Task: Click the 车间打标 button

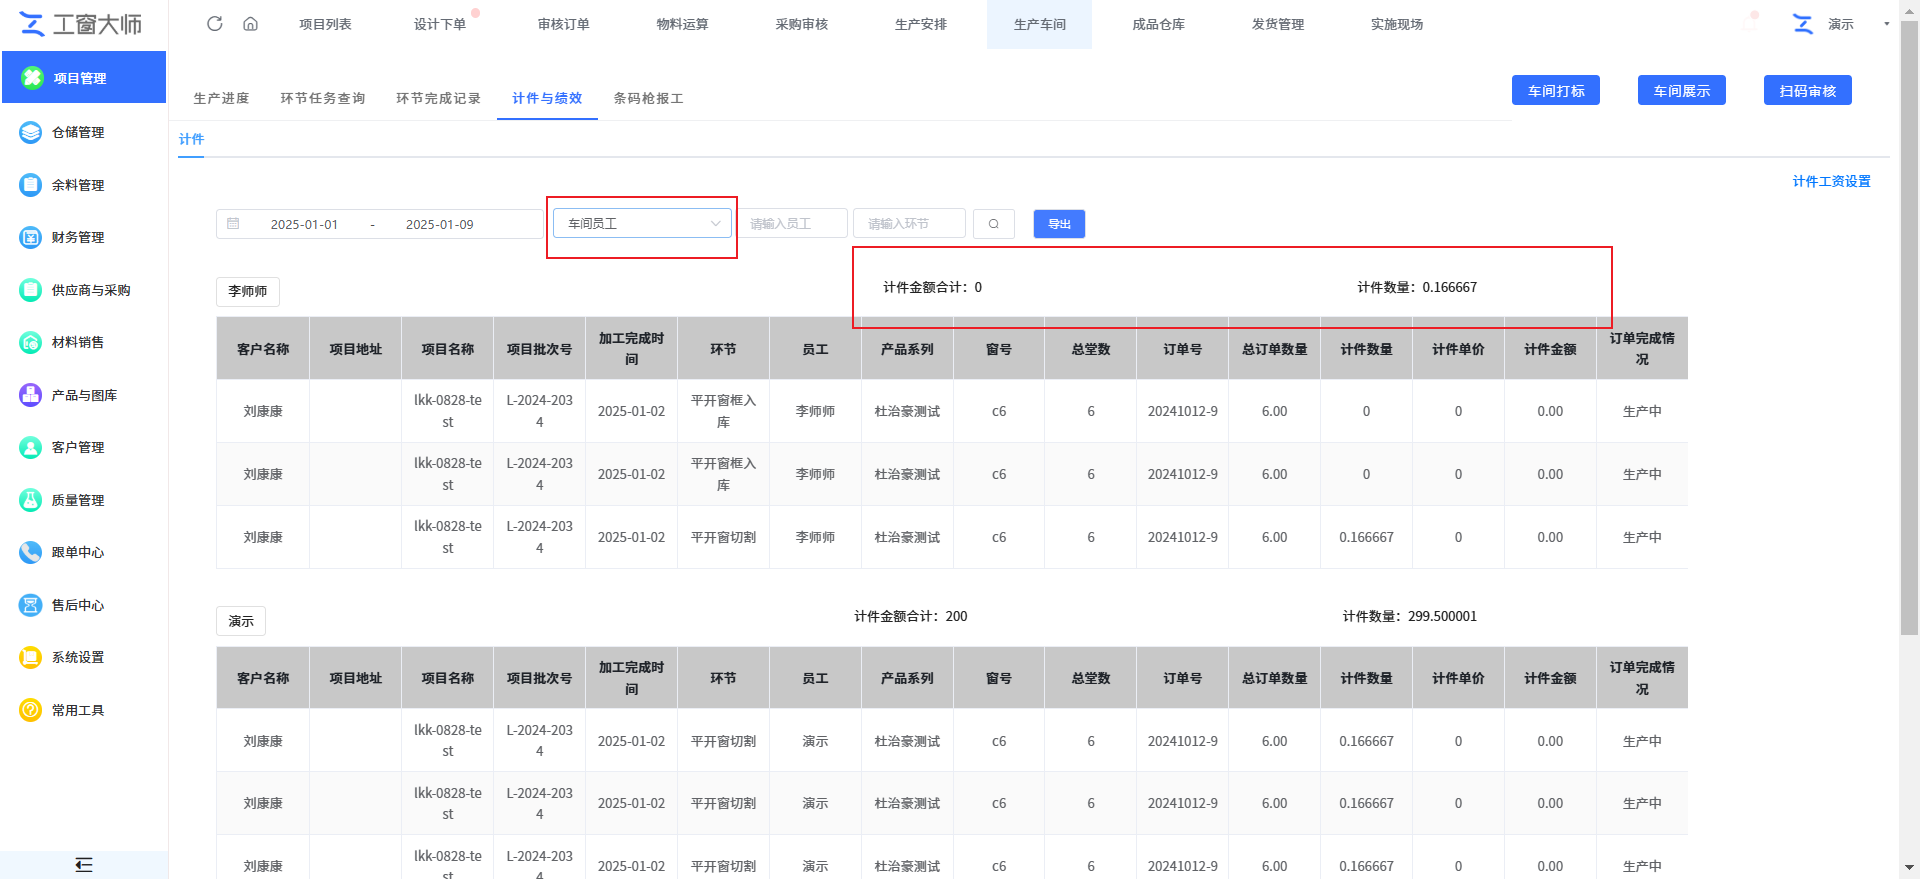Action: click(1555, 91)
